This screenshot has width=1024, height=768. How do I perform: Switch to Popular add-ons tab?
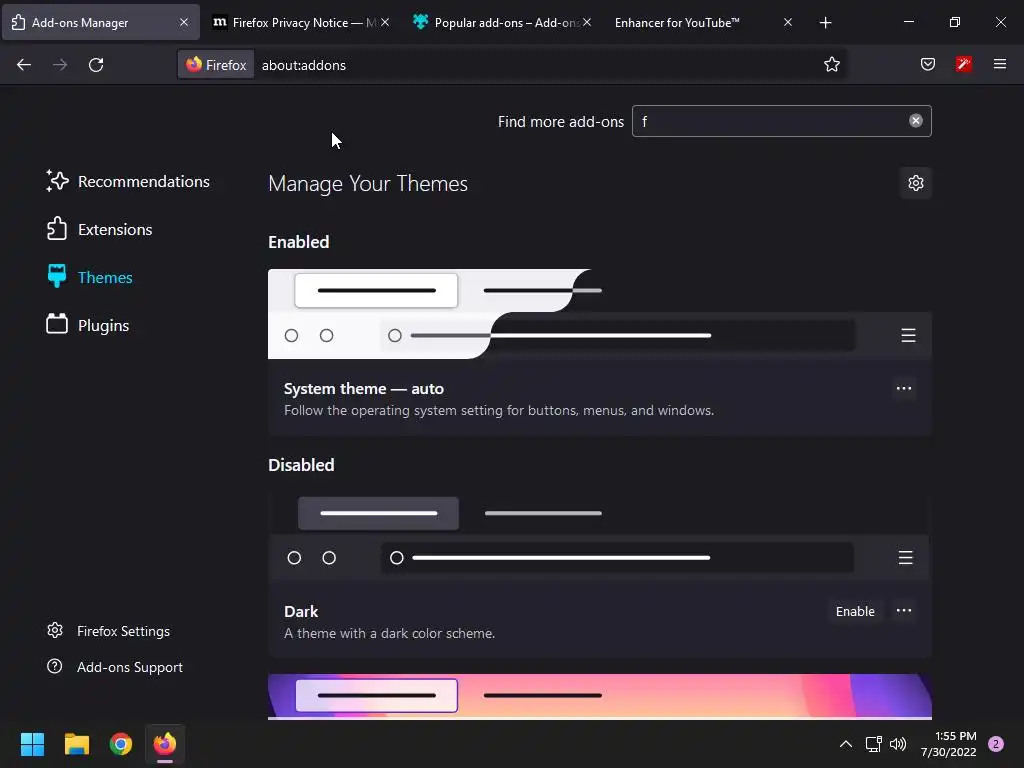pos(500,22)
